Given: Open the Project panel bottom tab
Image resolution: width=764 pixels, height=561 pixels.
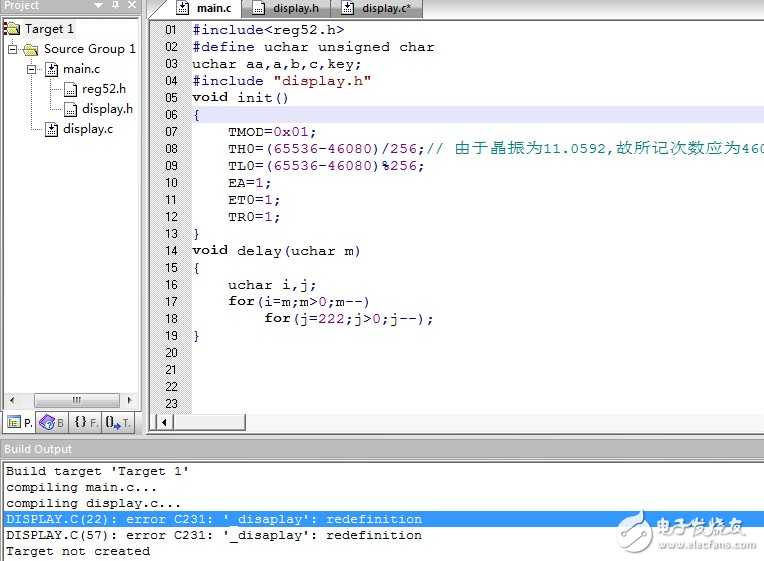Looking at the screenshot, I should click(20, 422).
